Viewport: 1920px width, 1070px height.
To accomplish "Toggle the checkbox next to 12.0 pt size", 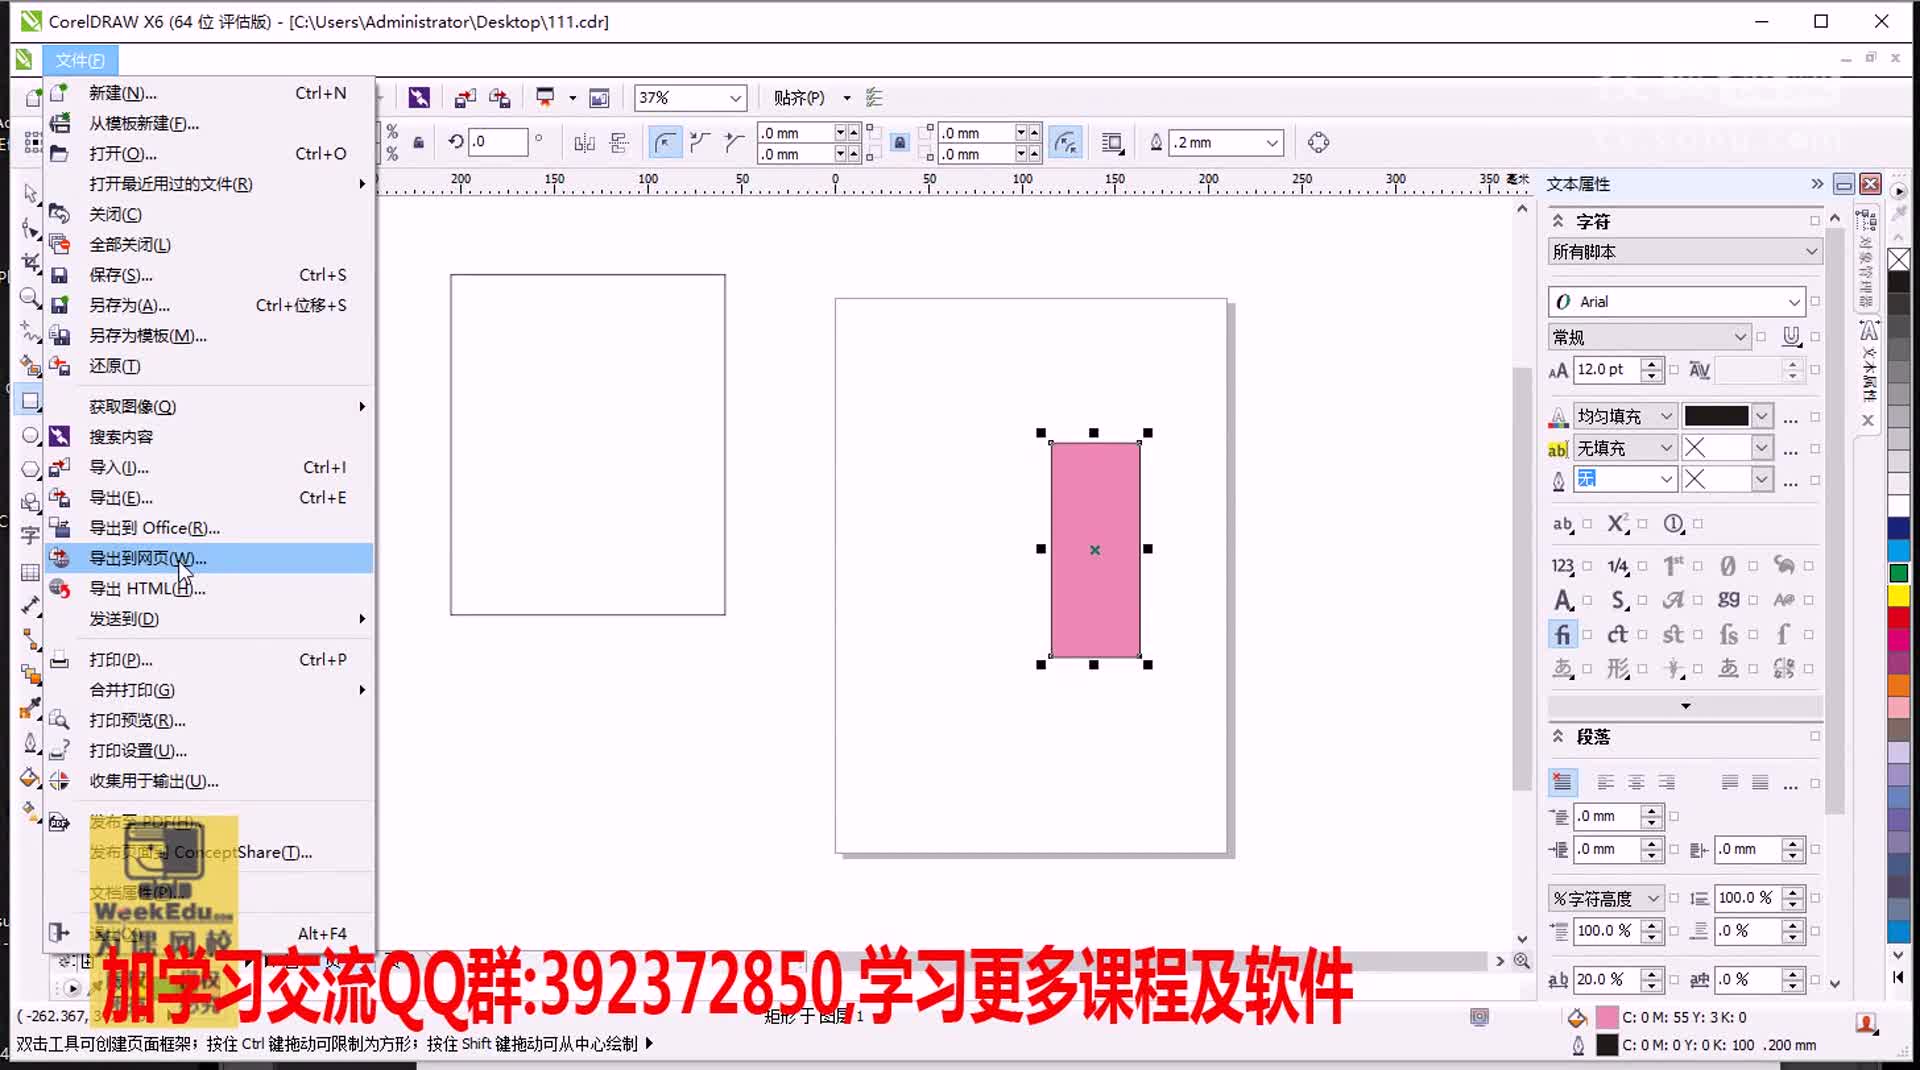I will pos(1673,370).
